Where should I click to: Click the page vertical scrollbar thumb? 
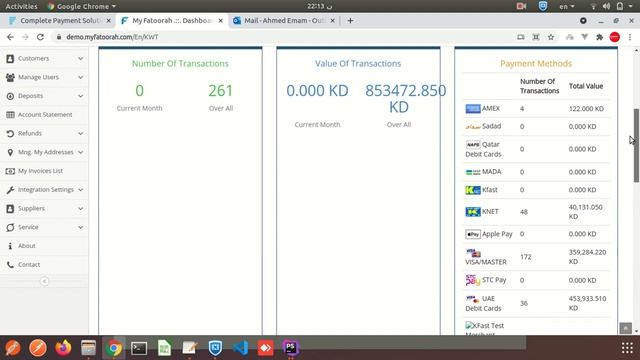[x=636, y=145]
